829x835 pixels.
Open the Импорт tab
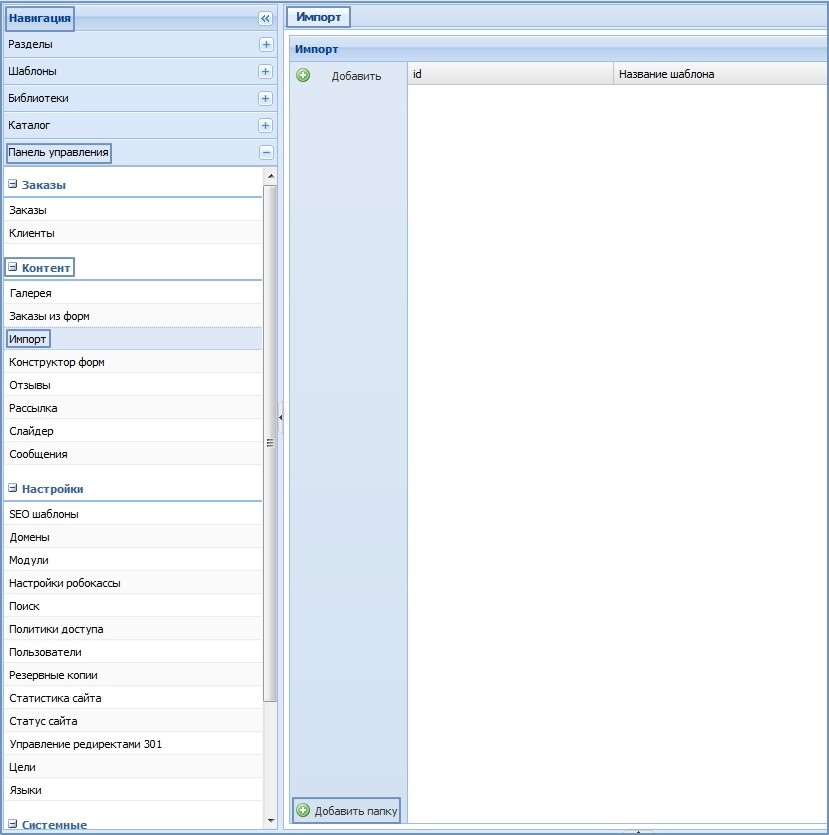319,17
